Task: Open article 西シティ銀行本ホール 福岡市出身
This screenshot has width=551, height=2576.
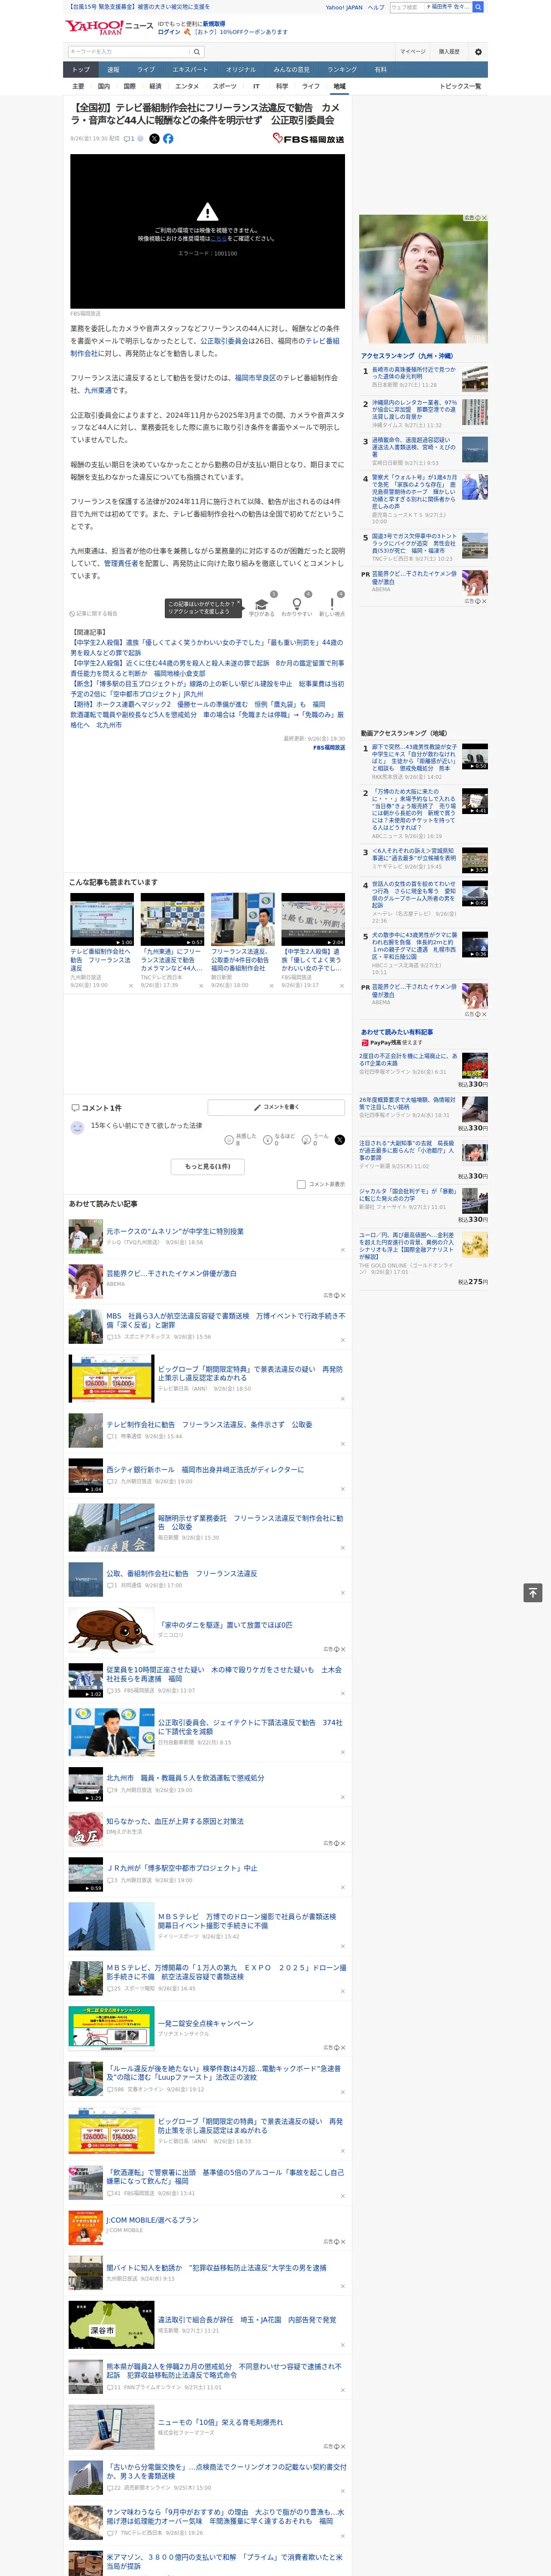Action: (205, 1469)
